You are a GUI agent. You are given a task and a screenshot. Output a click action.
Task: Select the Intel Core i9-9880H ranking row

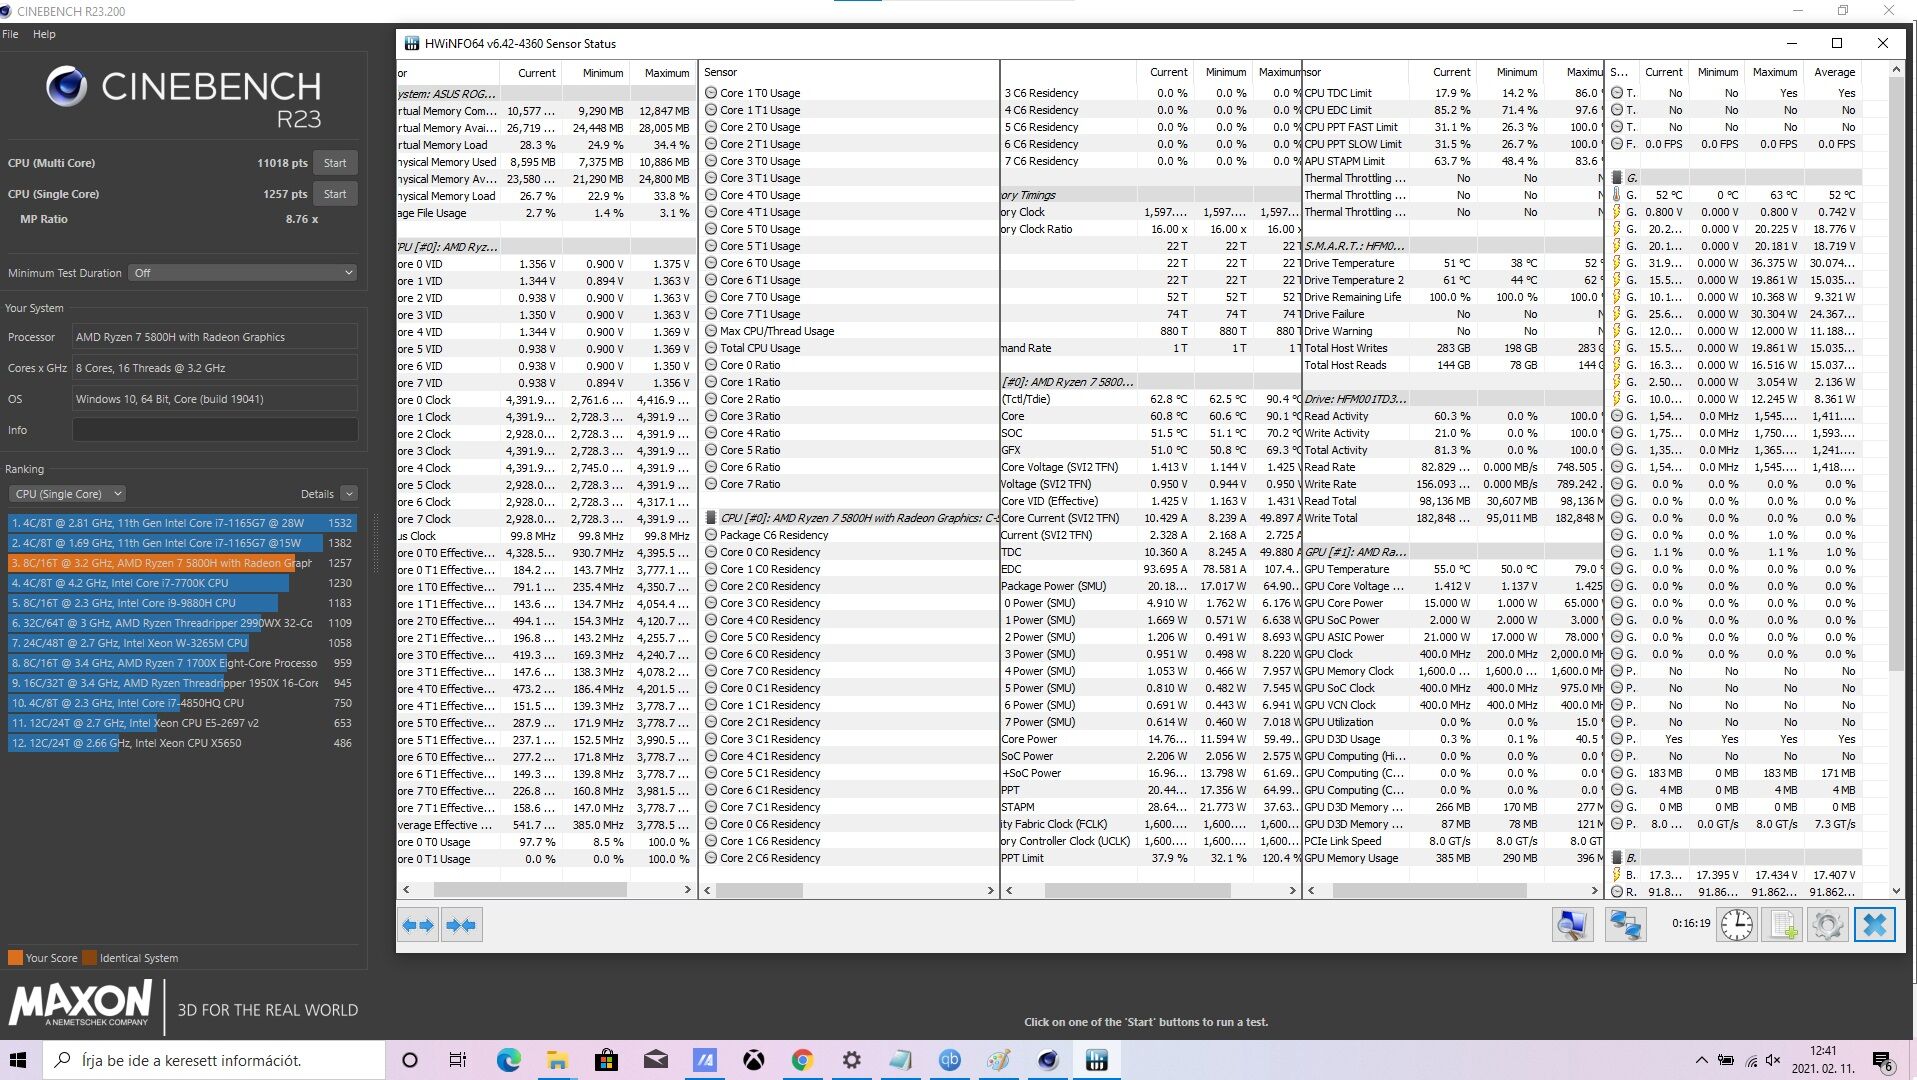pyautogui.click(x=181, y=603)
